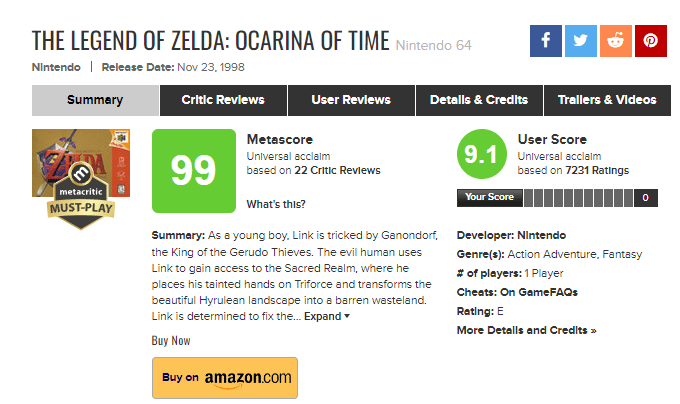Pin this page with Pinterest icon
Image resolution: width=680 pixels, height=404 pixels.
click(651, 40)
